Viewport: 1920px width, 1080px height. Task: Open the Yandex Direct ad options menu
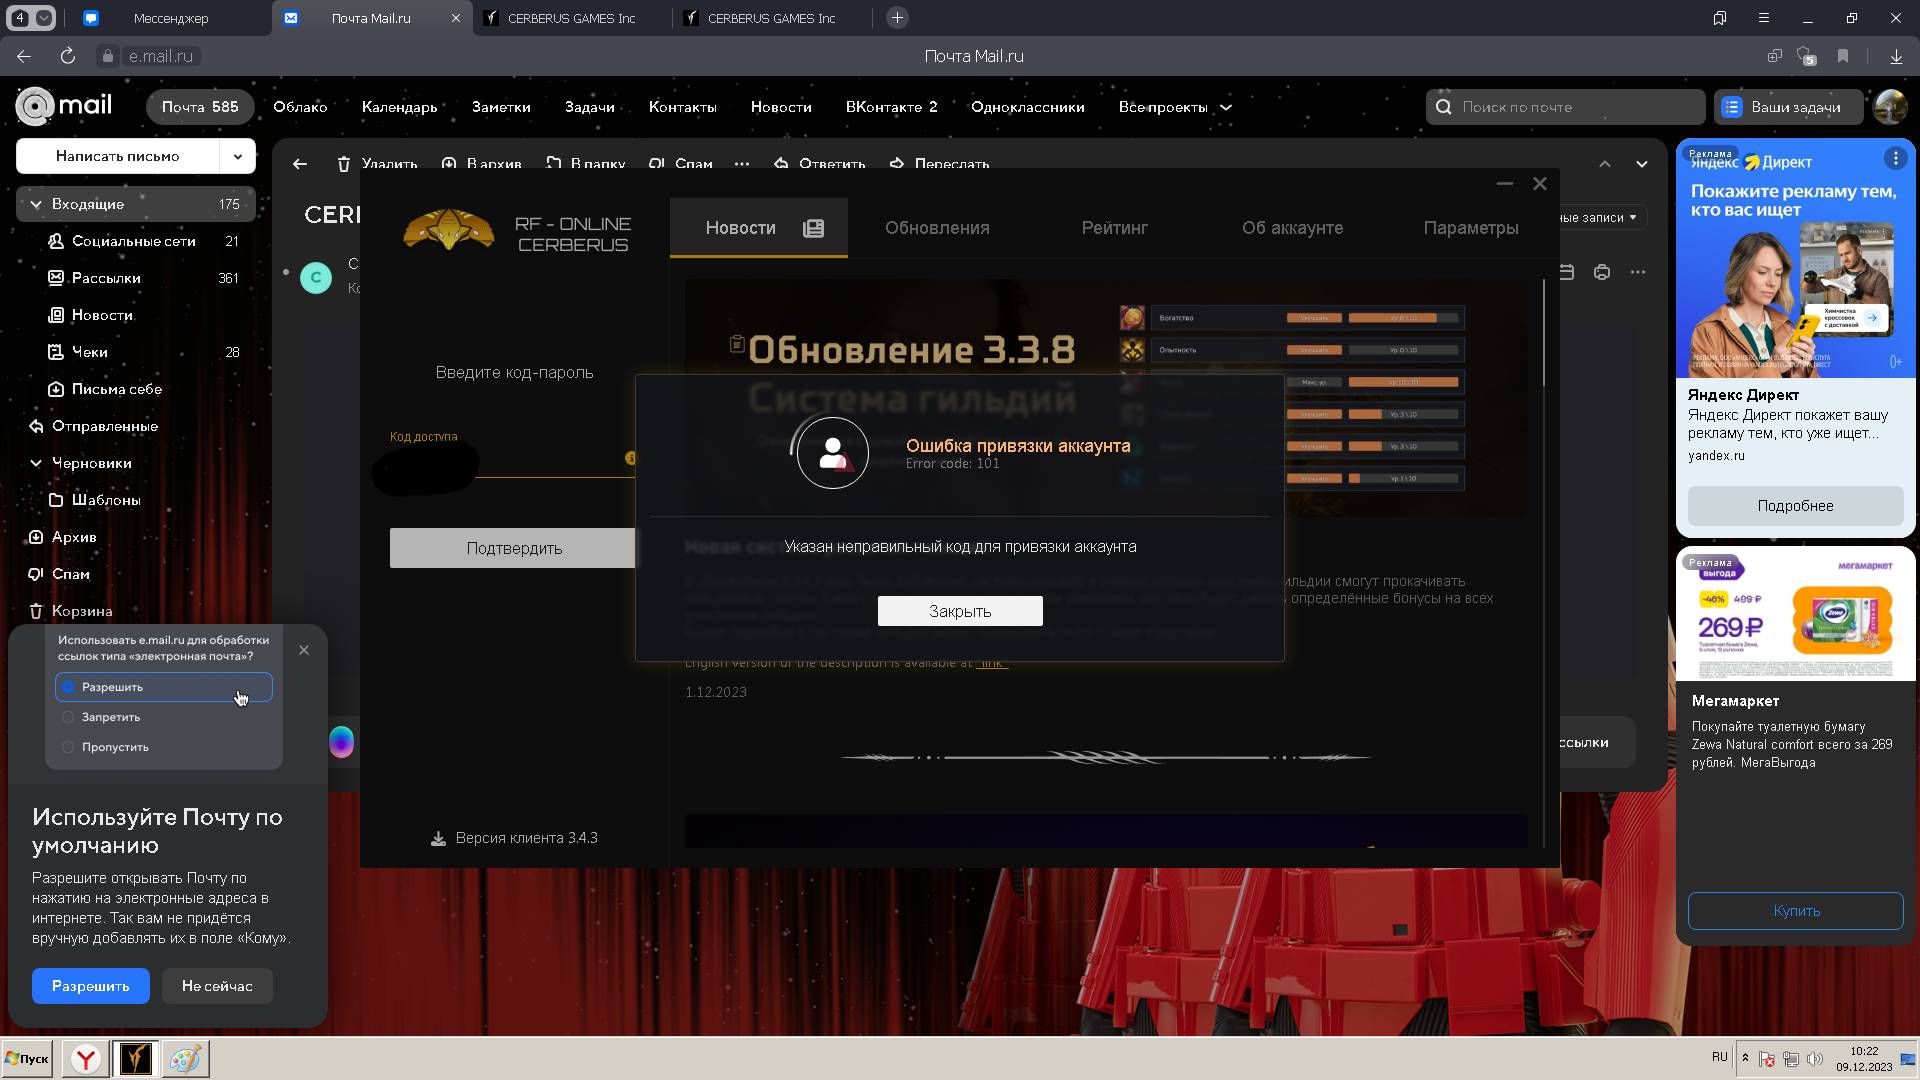(1895, 158)
